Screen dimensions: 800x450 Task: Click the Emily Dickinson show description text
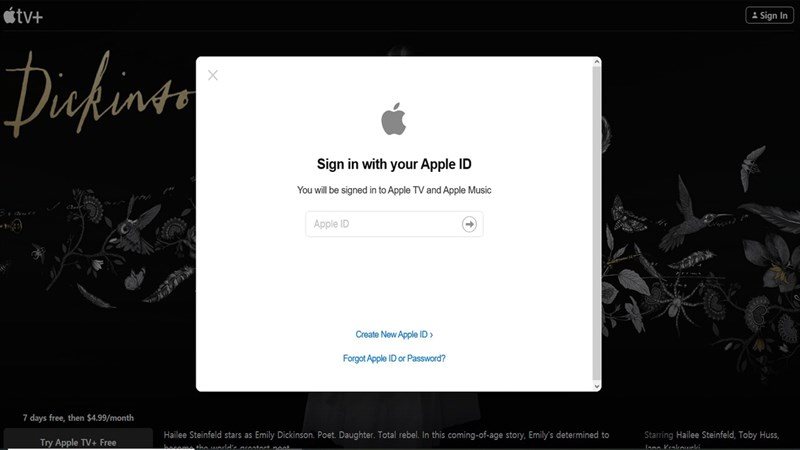tap(386, 440)
